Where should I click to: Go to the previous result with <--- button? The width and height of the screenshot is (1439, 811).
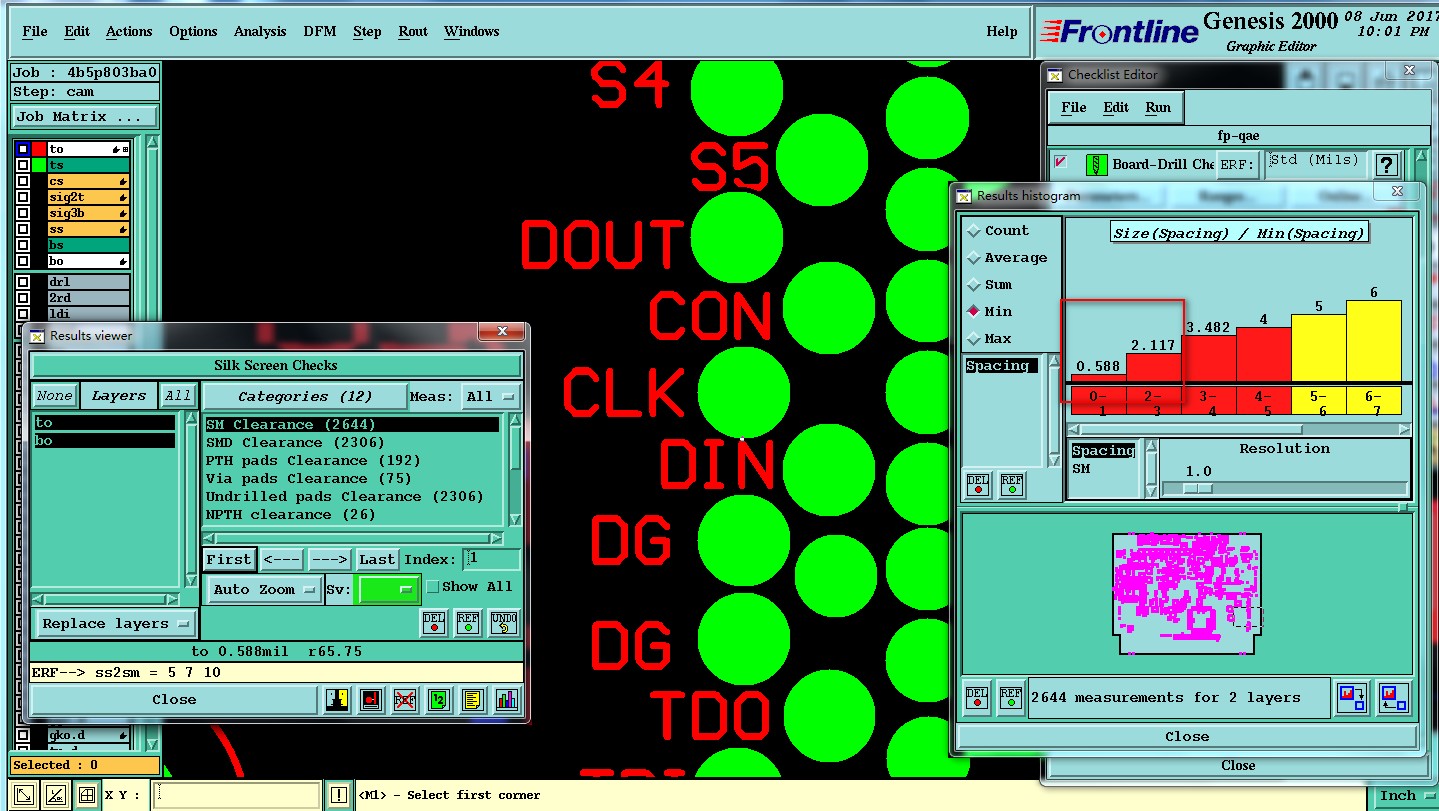tap(281, 560)
